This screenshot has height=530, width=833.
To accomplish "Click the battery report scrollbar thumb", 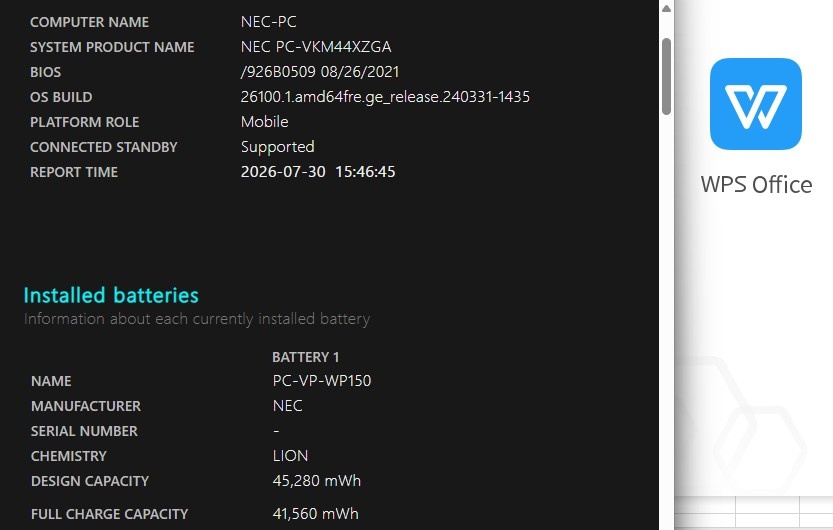I will (x=666, y=76).
